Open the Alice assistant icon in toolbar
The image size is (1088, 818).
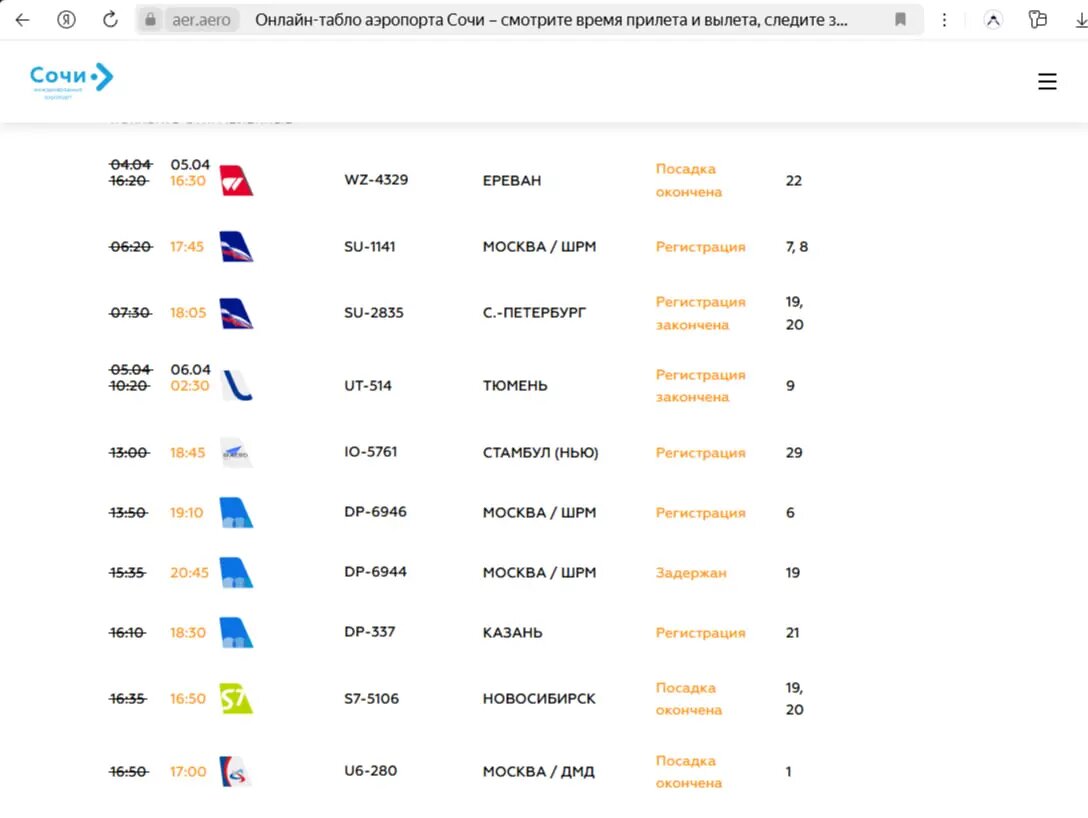tap(993, 20)
